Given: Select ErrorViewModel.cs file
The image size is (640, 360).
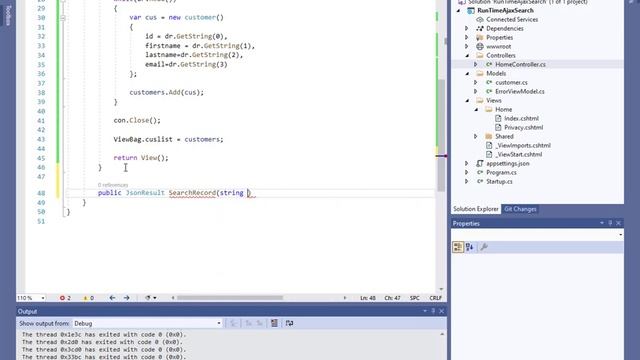Looking at the screenshot, I should point(520,91).
